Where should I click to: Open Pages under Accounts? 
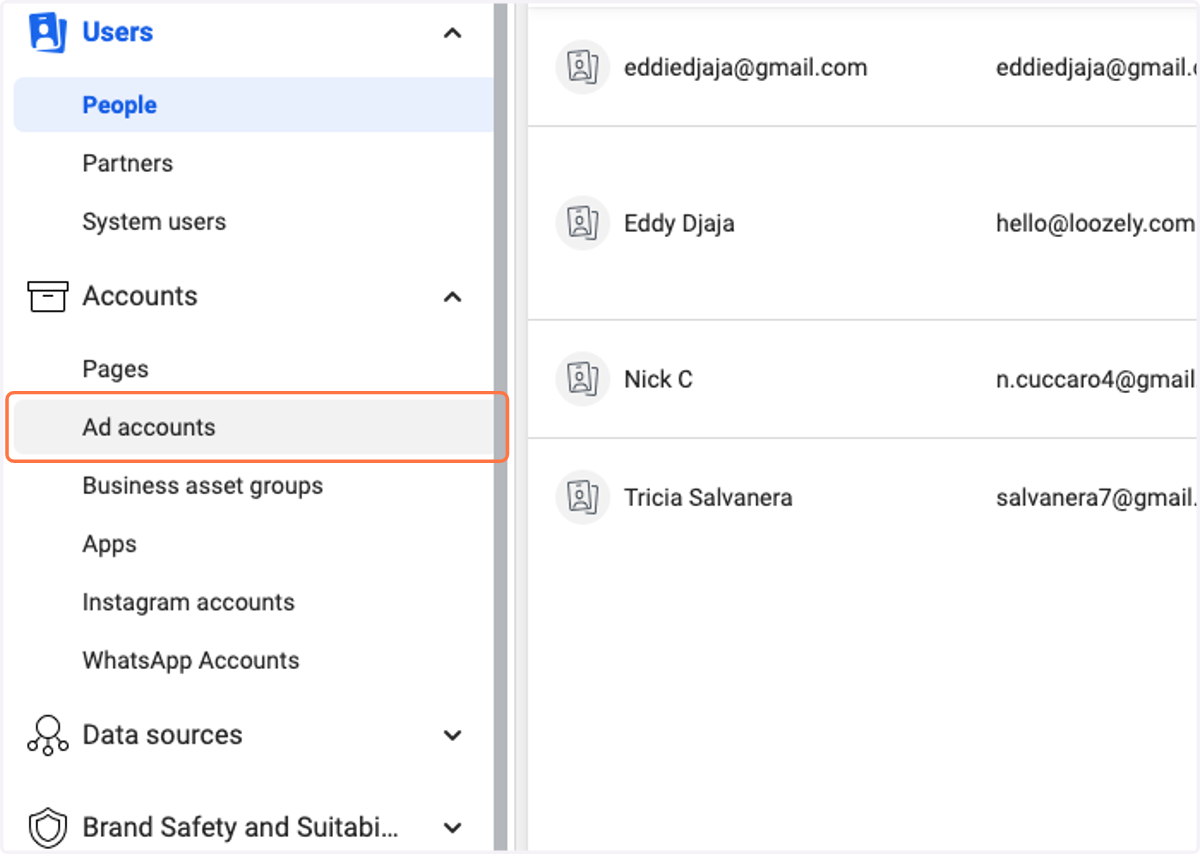point(115,369)
